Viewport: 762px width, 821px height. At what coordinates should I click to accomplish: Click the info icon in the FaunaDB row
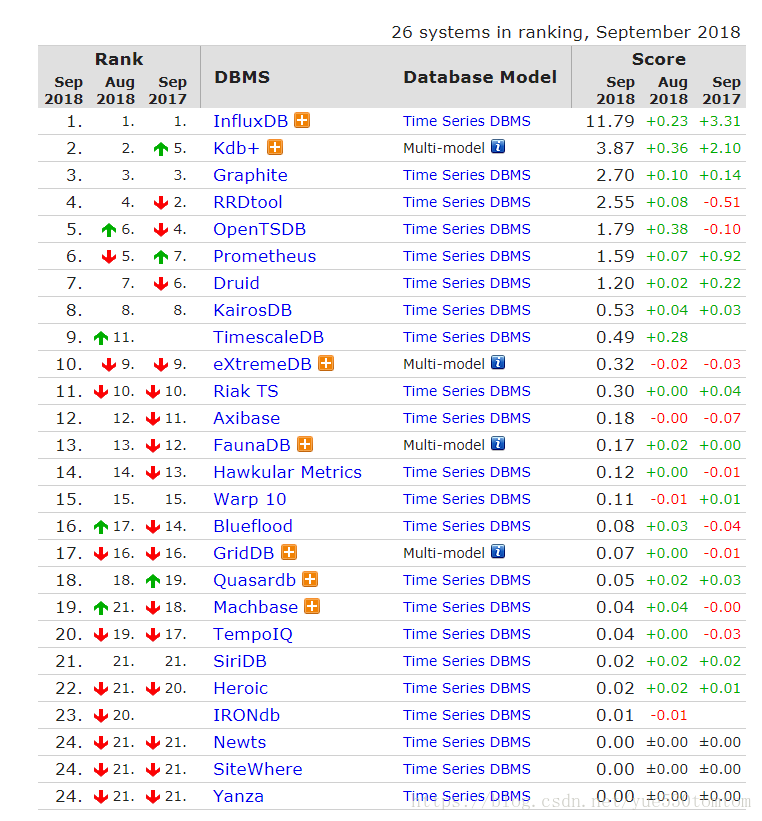[498, 443]
